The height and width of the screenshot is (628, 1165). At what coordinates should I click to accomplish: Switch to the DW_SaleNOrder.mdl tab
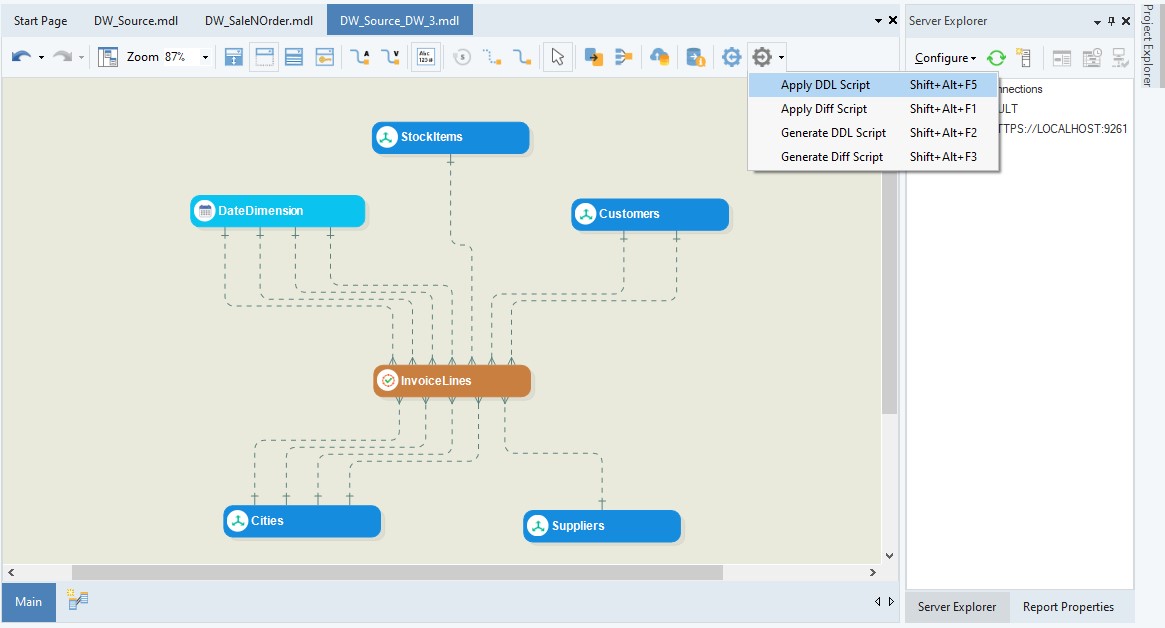coord(258,21)
